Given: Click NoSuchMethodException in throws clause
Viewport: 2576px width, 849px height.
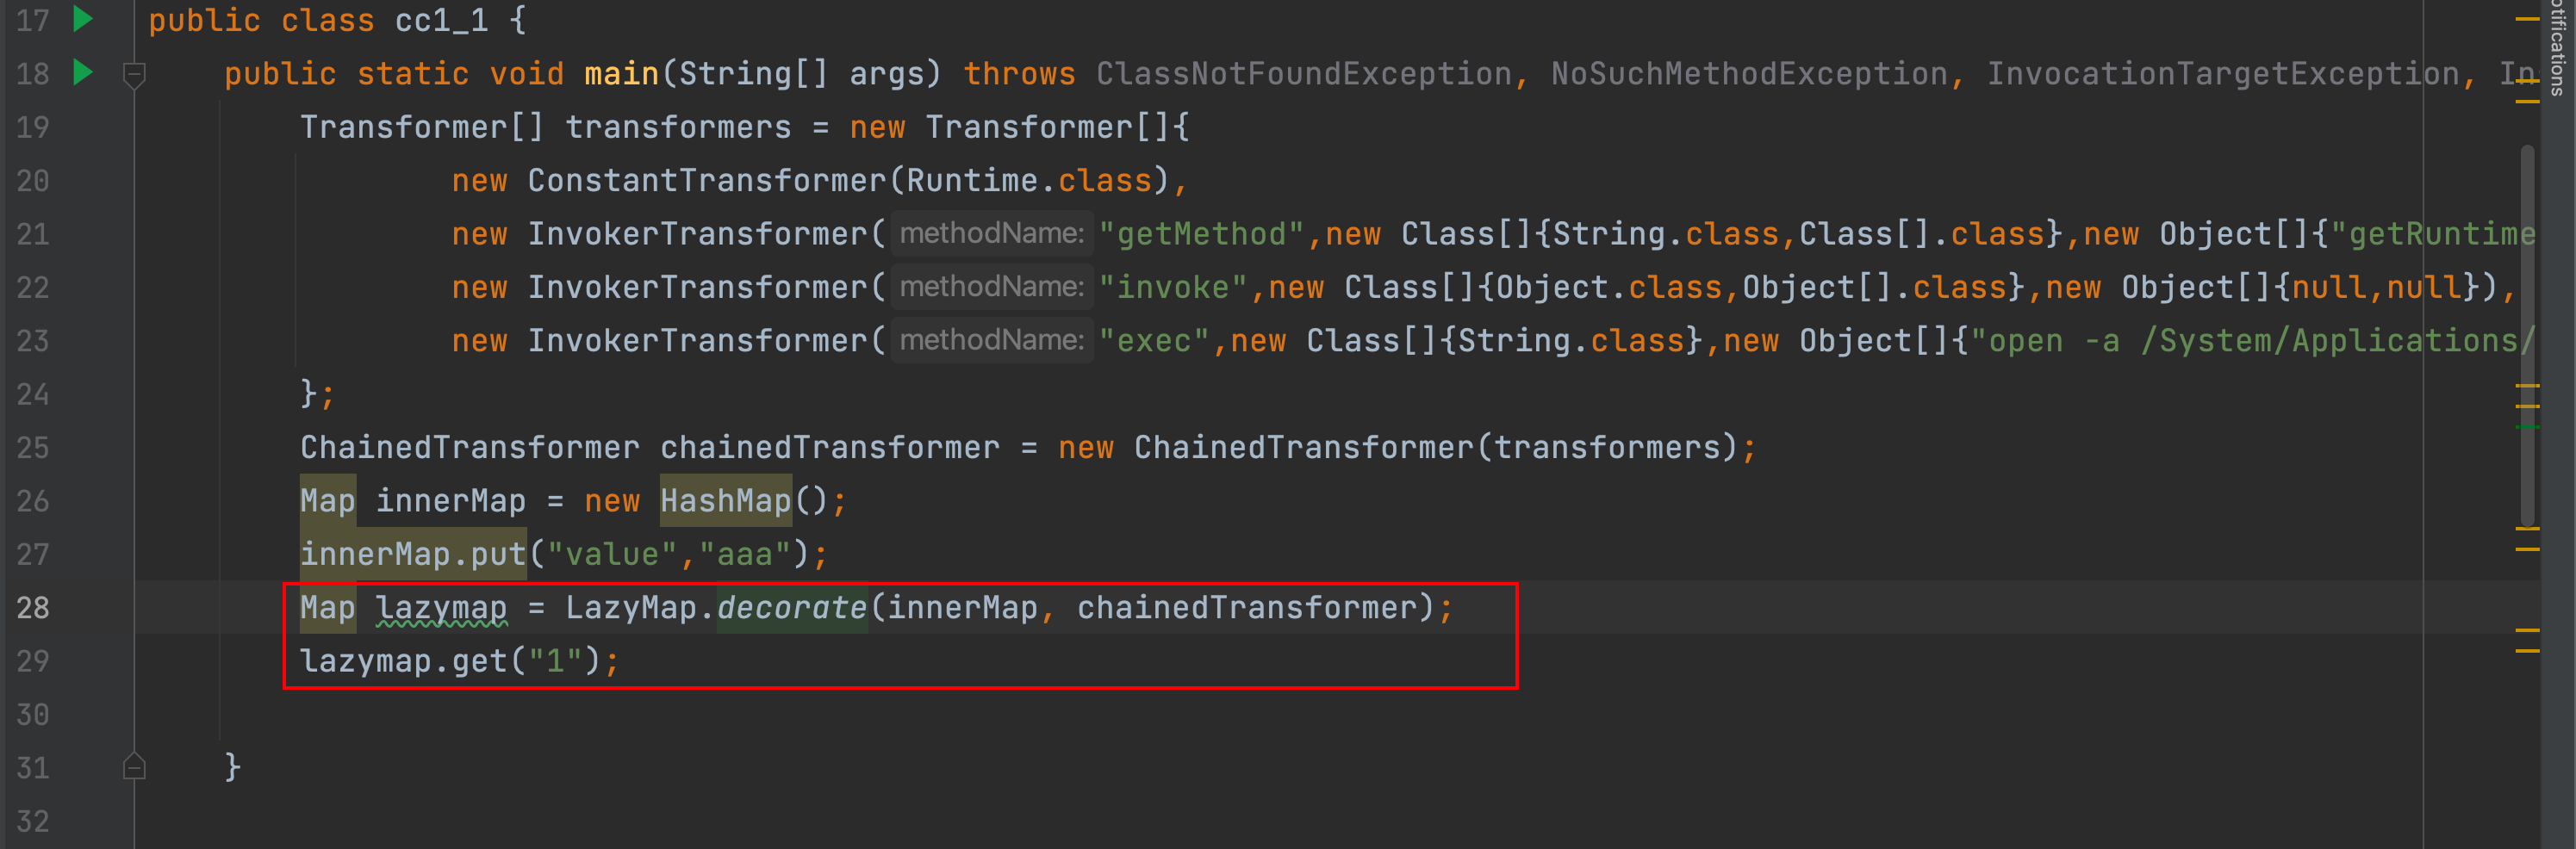Looking at the screenshot, I should point(1749,74).
